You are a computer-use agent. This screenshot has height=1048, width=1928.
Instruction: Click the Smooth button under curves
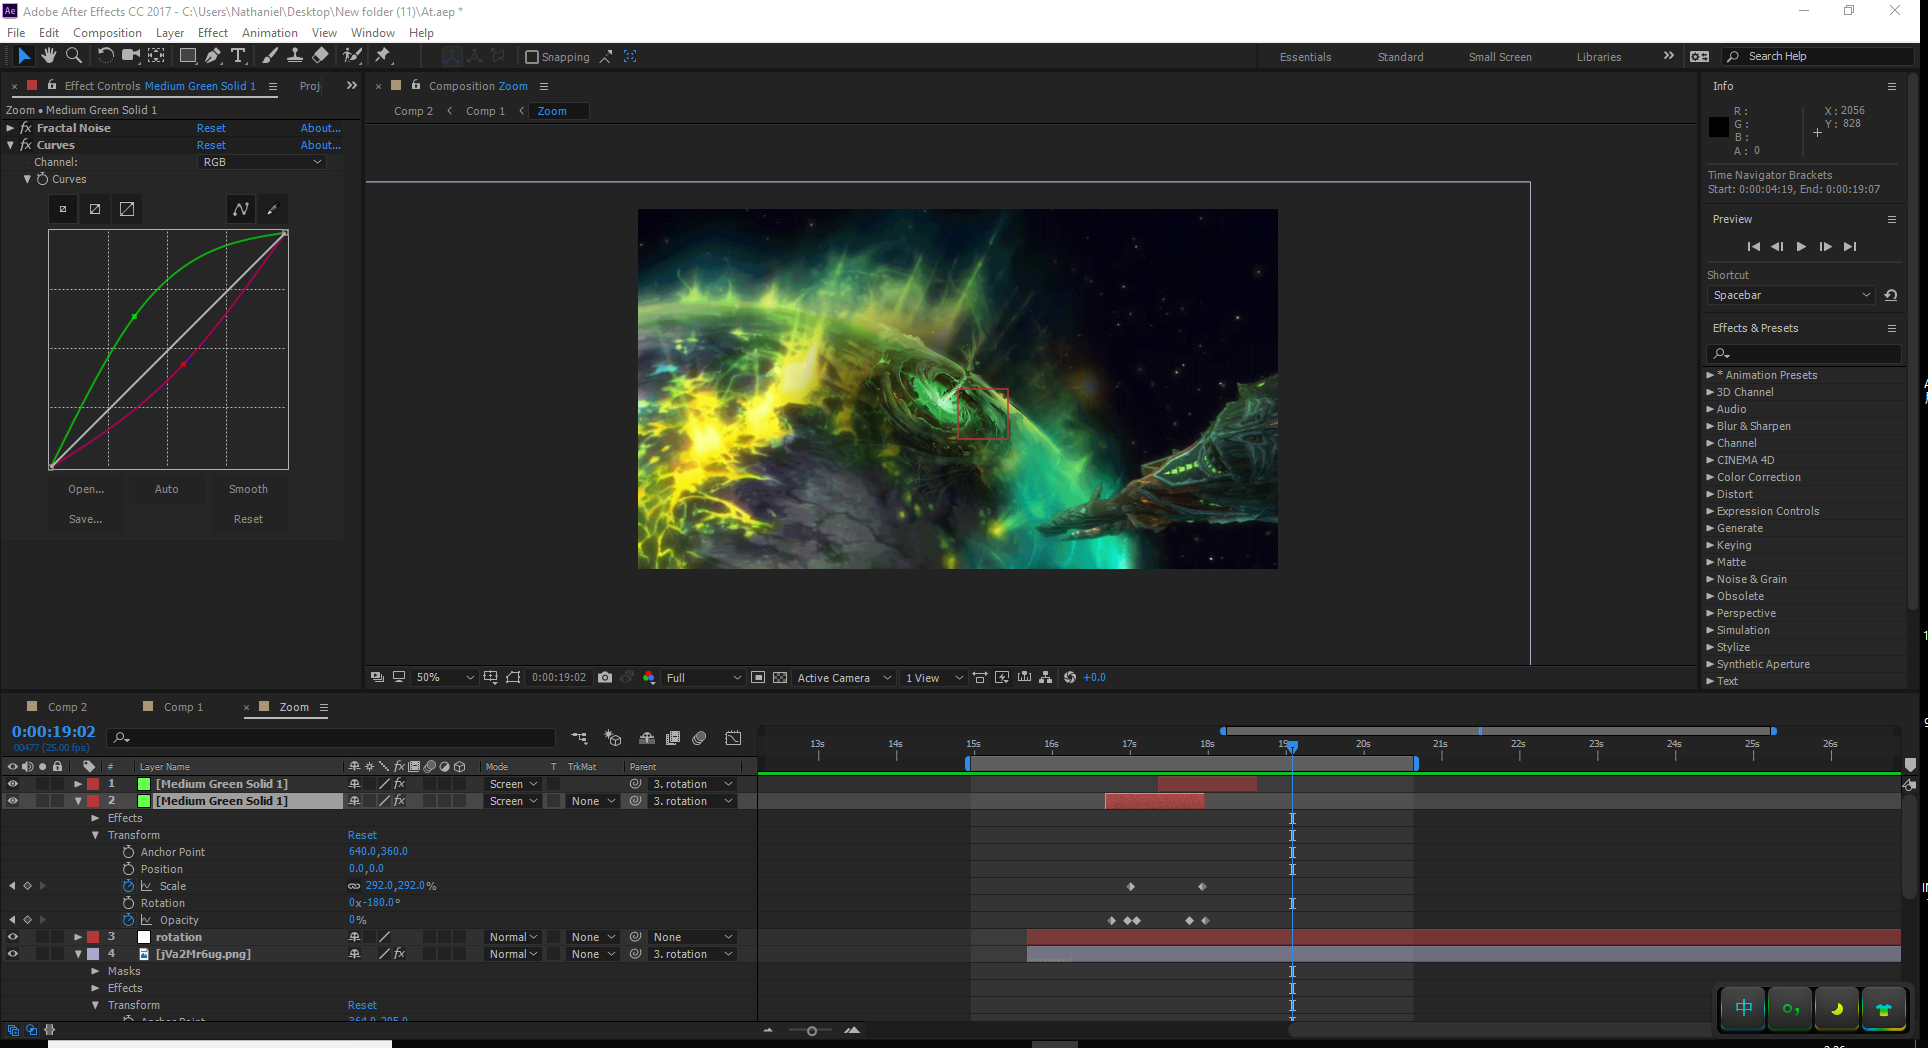[248, 489]
